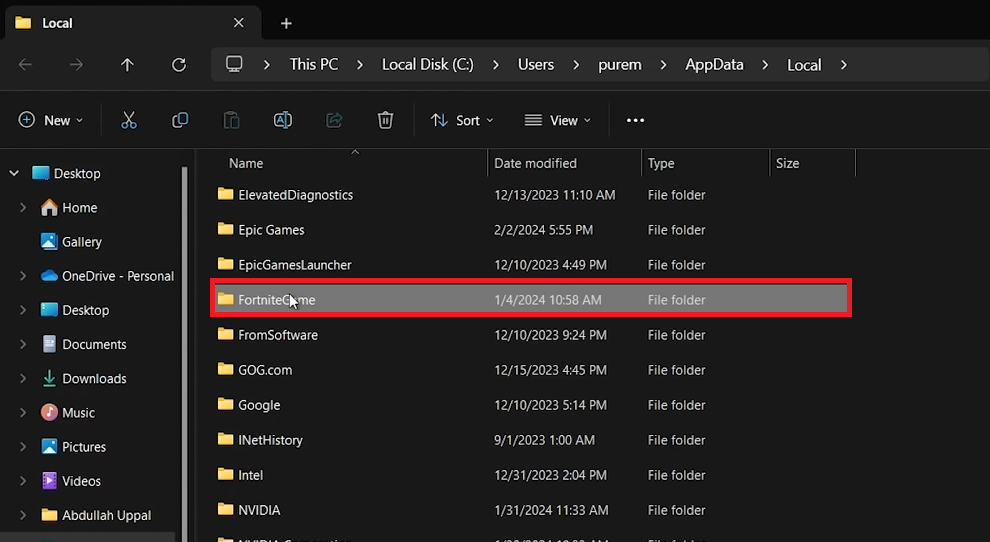Open the See more ellipsis menu
This screenshot has height=542, width=990.
tap(635, 120)
